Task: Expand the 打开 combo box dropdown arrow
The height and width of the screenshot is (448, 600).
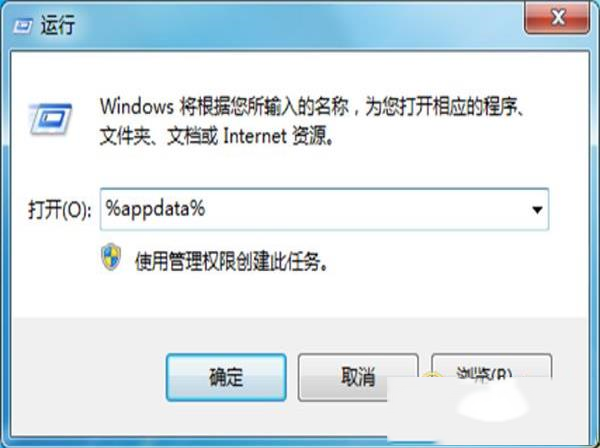Action: (537, 209)
